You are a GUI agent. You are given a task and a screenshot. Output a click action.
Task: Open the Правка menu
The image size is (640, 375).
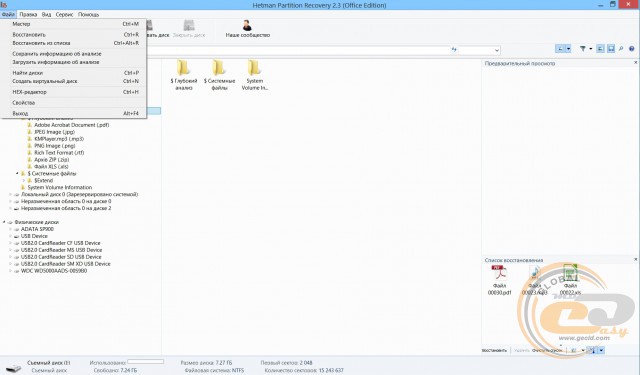(28, 14)
